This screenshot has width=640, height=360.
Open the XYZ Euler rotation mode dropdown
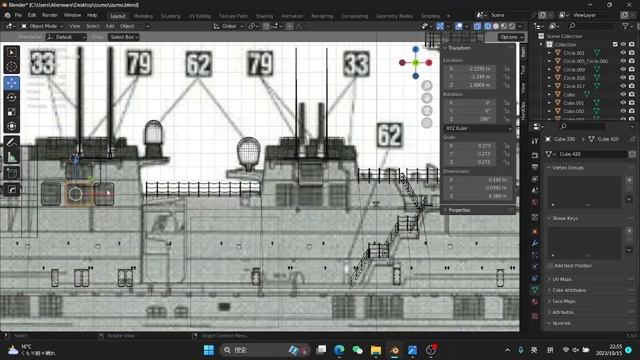478,128
